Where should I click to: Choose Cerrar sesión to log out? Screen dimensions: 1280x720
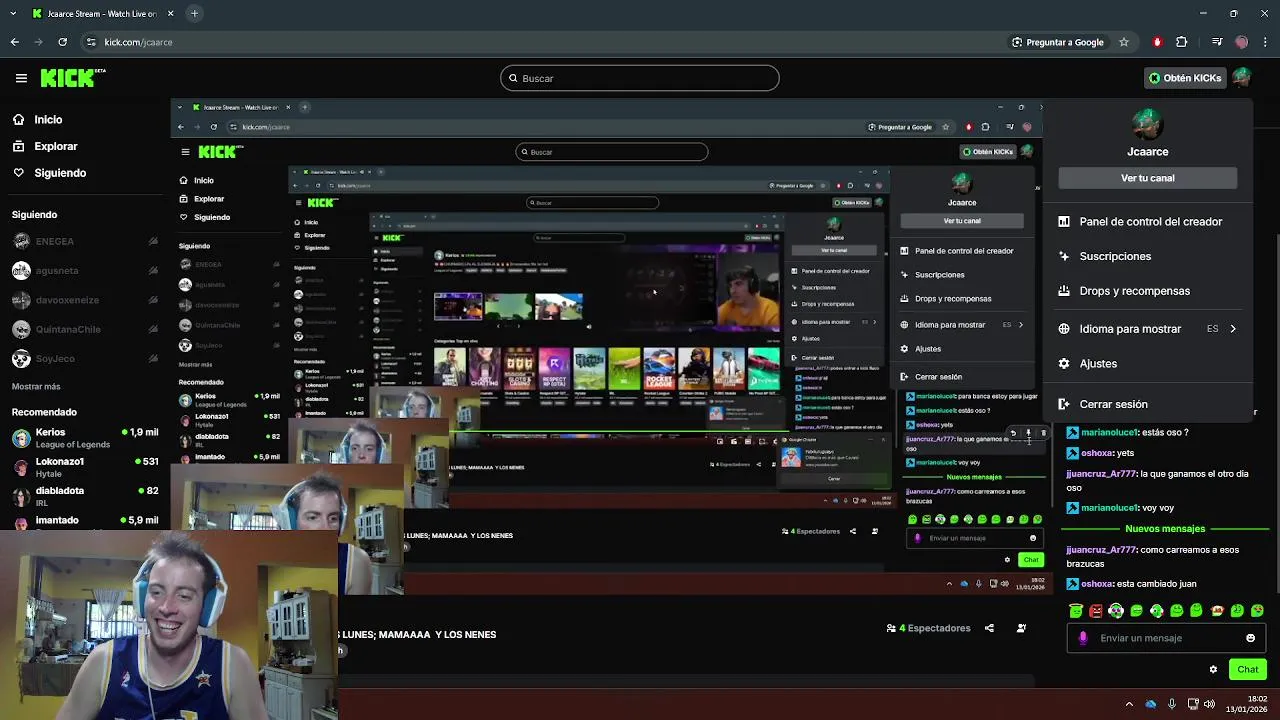pos(1149,404)
